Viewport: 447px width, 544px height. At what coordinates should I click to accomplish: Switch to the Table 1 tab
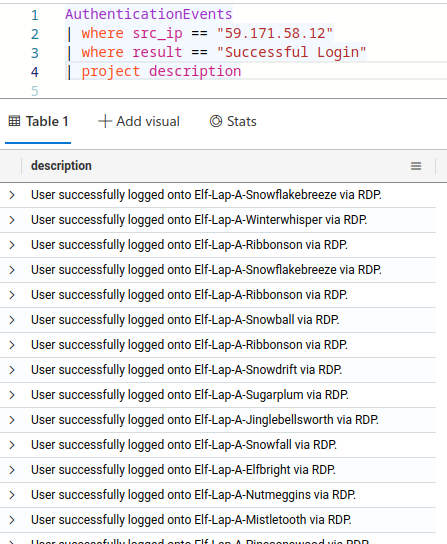(38, 121)
